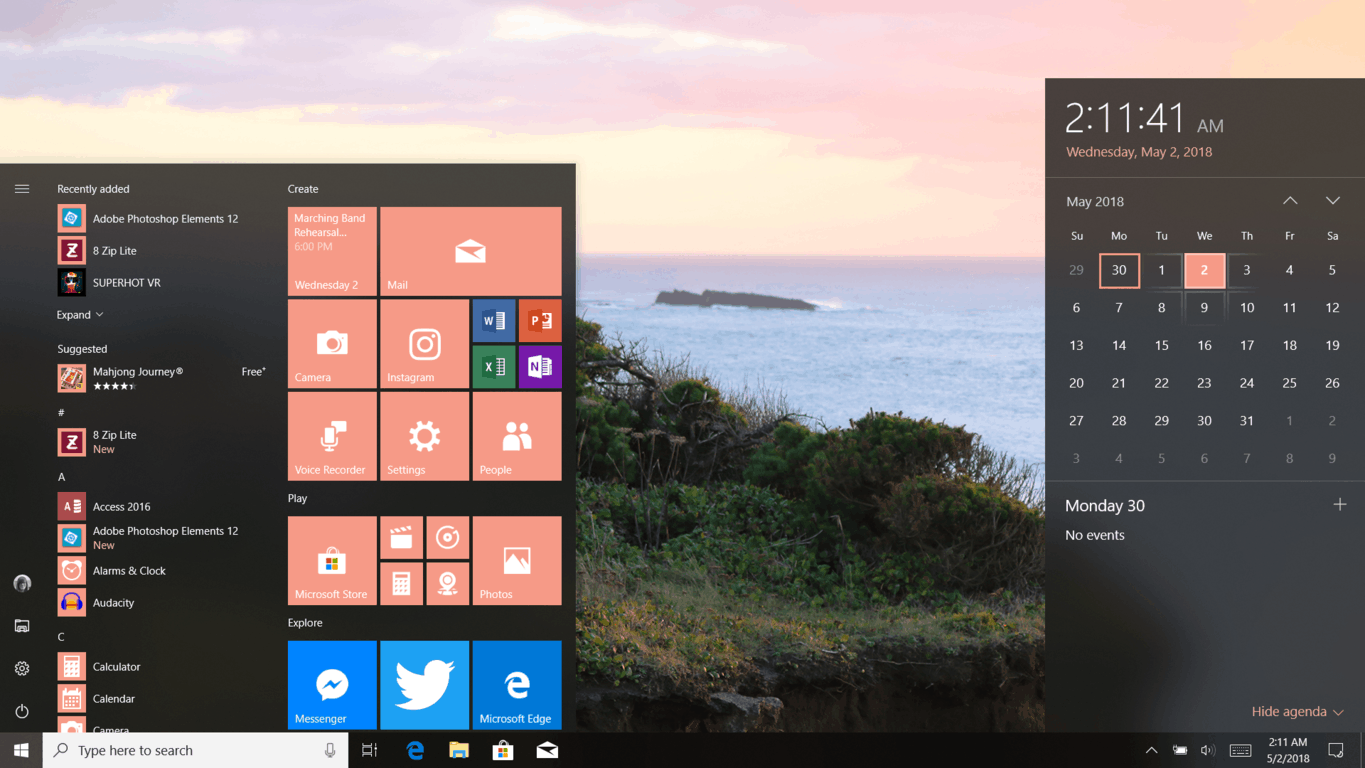Viewport: 1365px width, 768px height.
Task: Launch the Instagram tile
Action: click(x=424, y=344)
